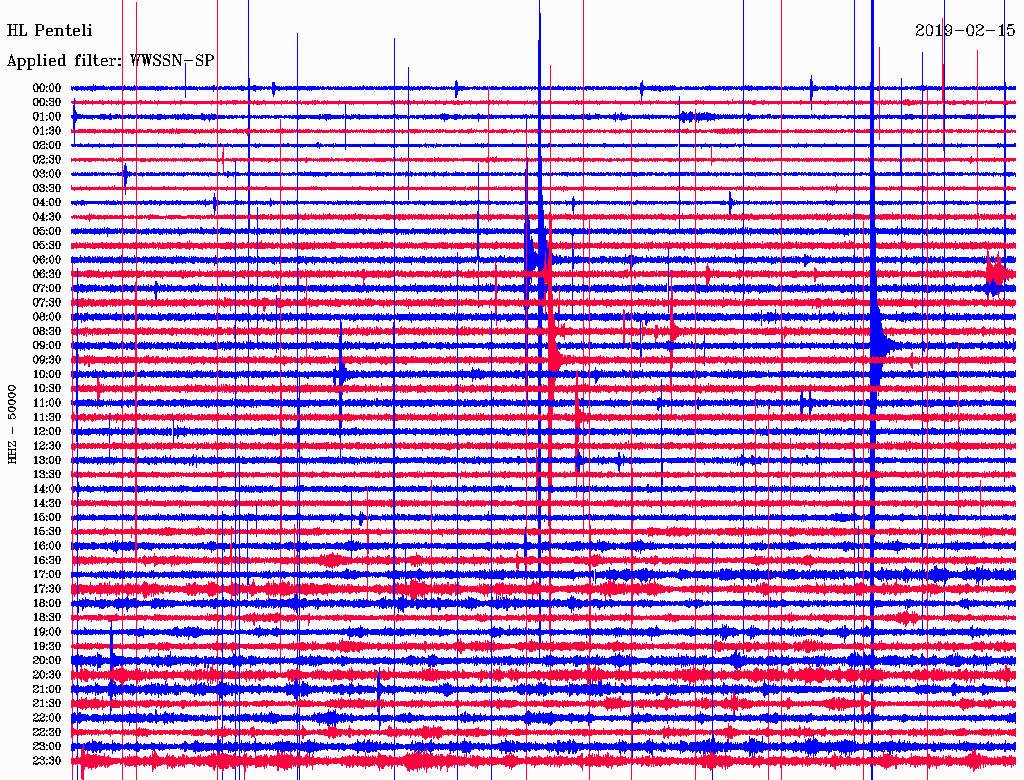Select the 20:00 time label
The height and width of the screenshot is (780, 1024).
pos(47,660)
